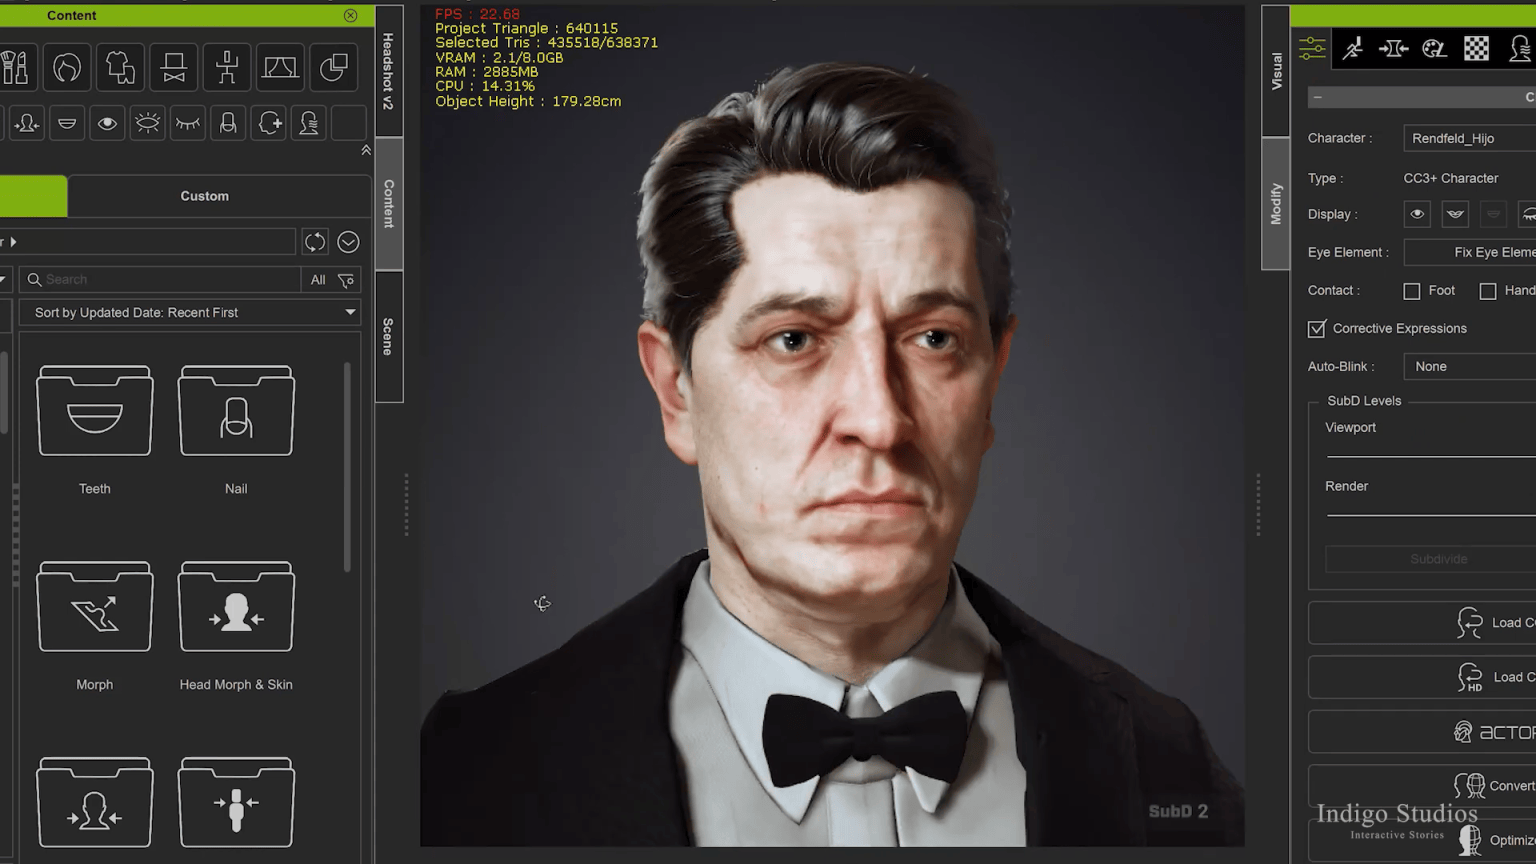Enable the Foot contact checkbox
Viewport: 1536px width, 864px height.
(x=1412, y=291)
